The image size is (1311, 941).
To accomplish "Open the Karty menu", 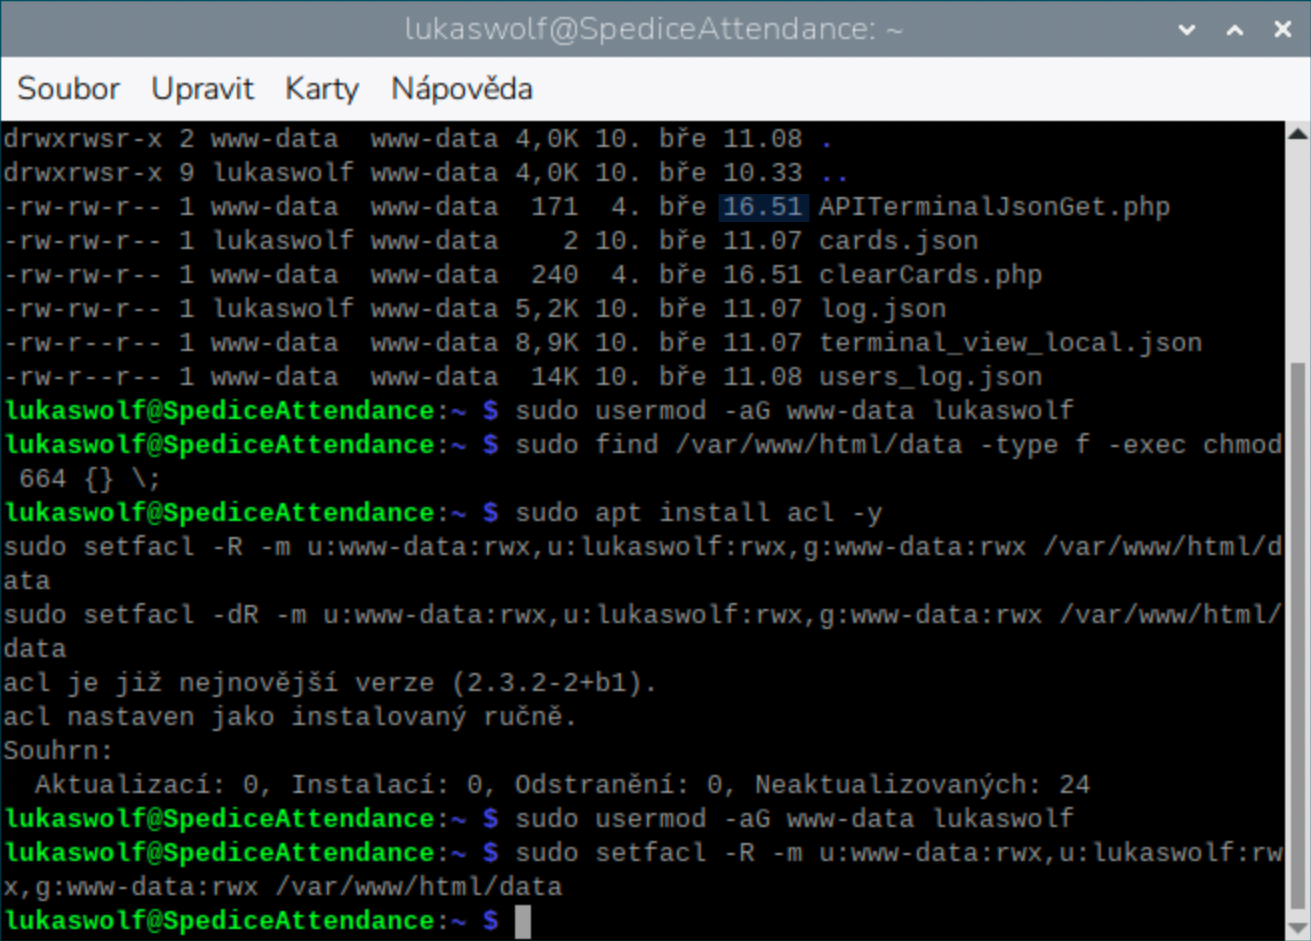I will coord(321,89).
